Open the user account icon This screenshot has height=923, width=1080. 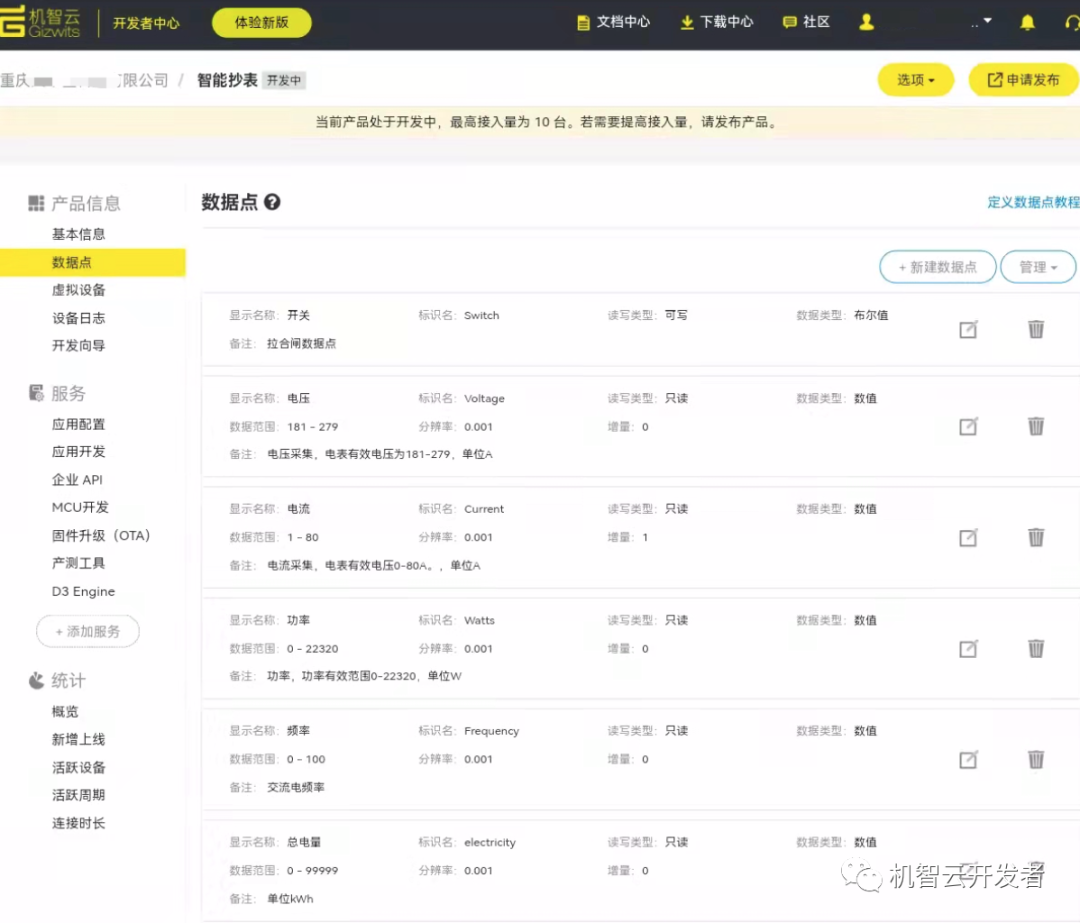pyautogui.click(x=866, y=22)
